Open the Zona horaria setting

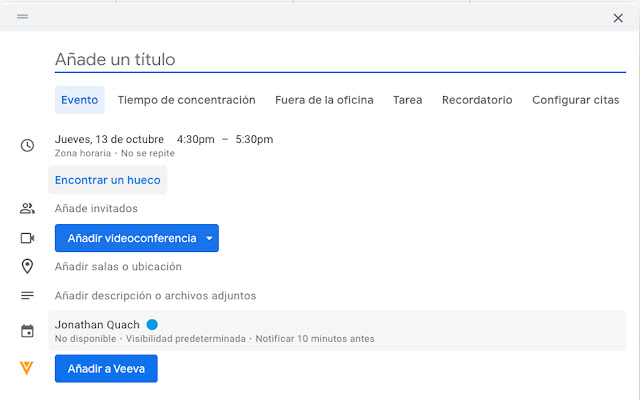click(83, 153)
